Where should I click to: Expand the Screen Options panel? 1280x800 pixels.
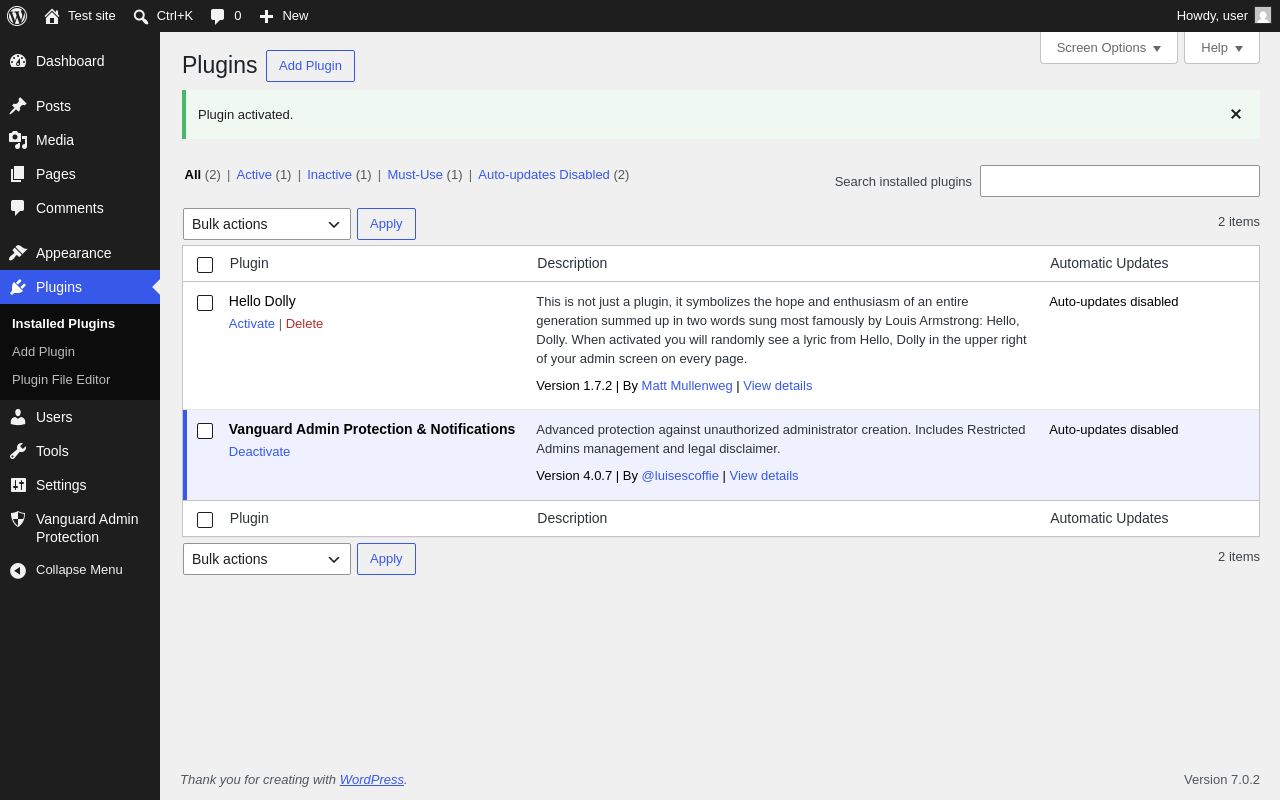pyautogui.click(x=1109, y=47)
